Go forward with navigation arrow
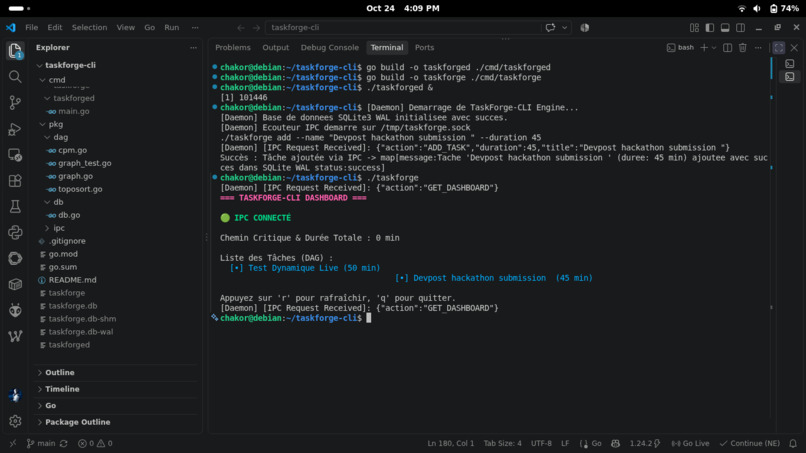Viewport: 806px width, 453px height. 256,28
